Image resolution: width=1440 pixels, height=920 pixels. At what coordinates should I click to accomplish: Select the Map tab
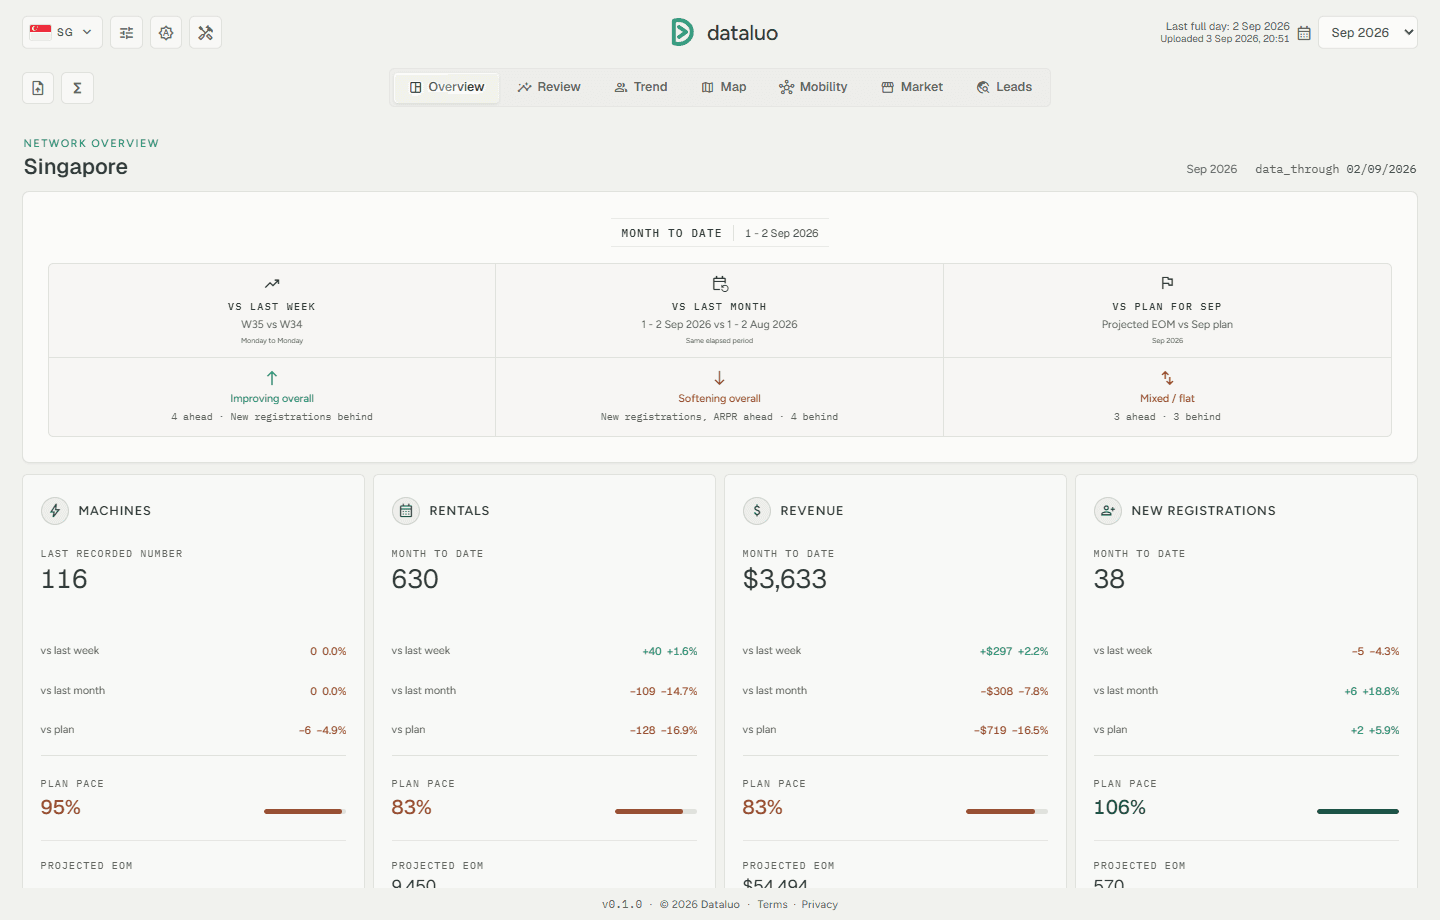[x=724, y=87]
